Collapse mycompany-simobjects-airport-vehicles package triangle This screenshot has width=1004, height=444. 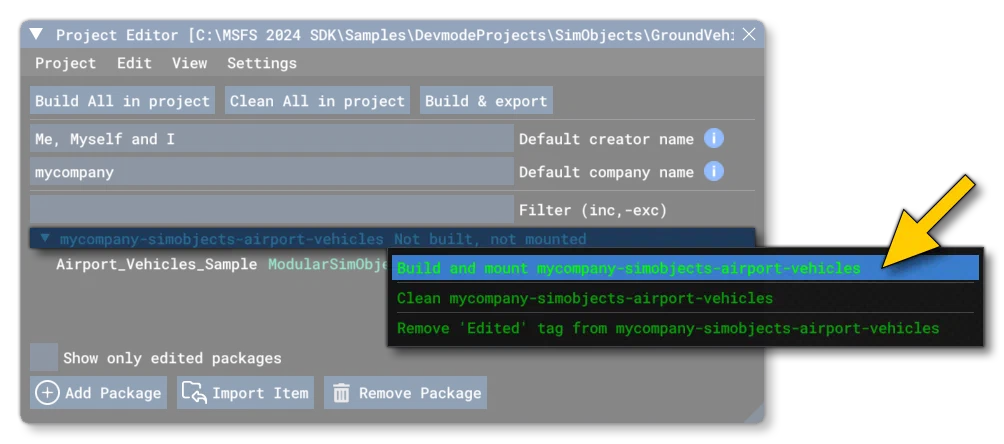tap(44, 239)
